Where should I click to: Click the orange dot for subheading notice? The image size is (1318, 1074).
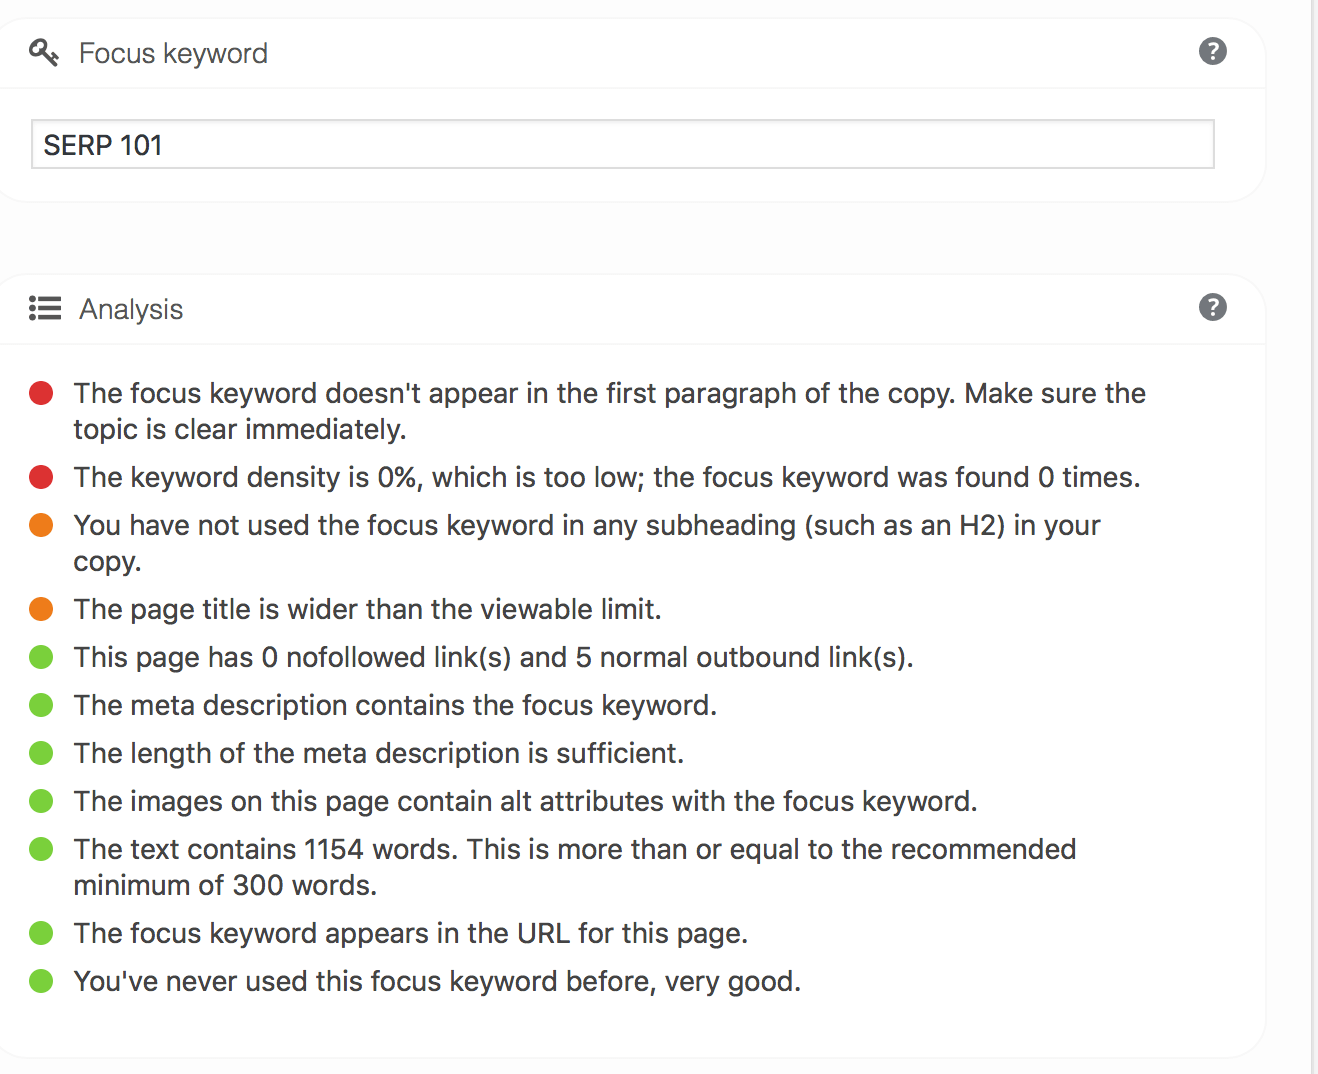41,525
